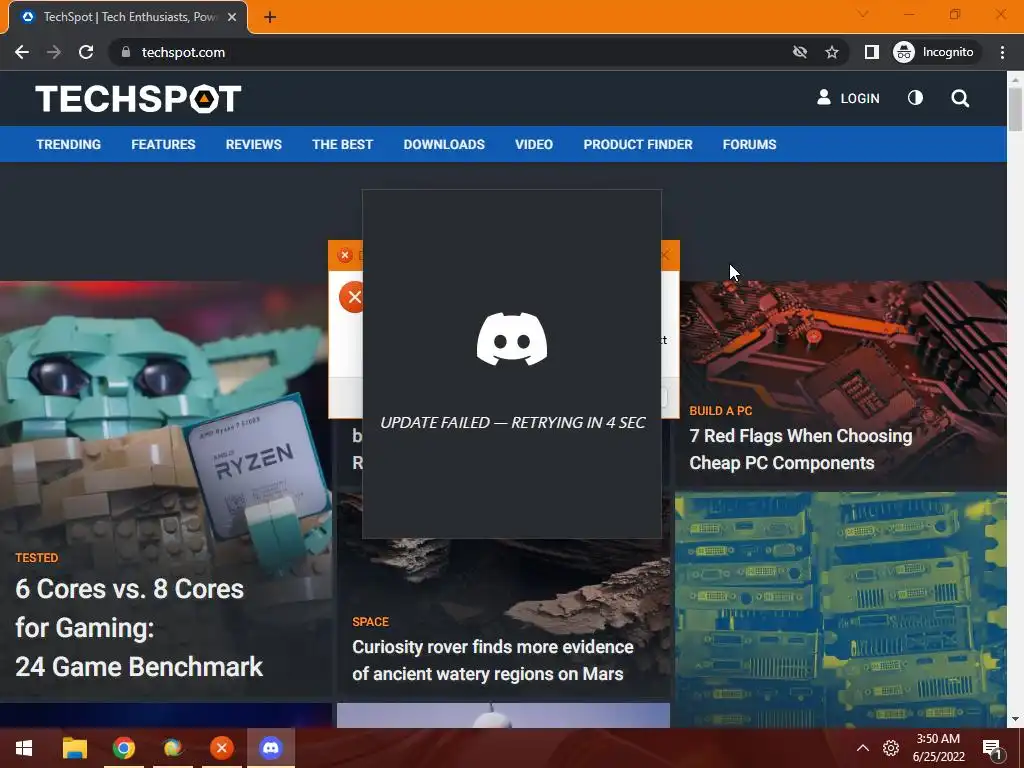
Task: Click the LOGIN link
Action: click(848, 98)
